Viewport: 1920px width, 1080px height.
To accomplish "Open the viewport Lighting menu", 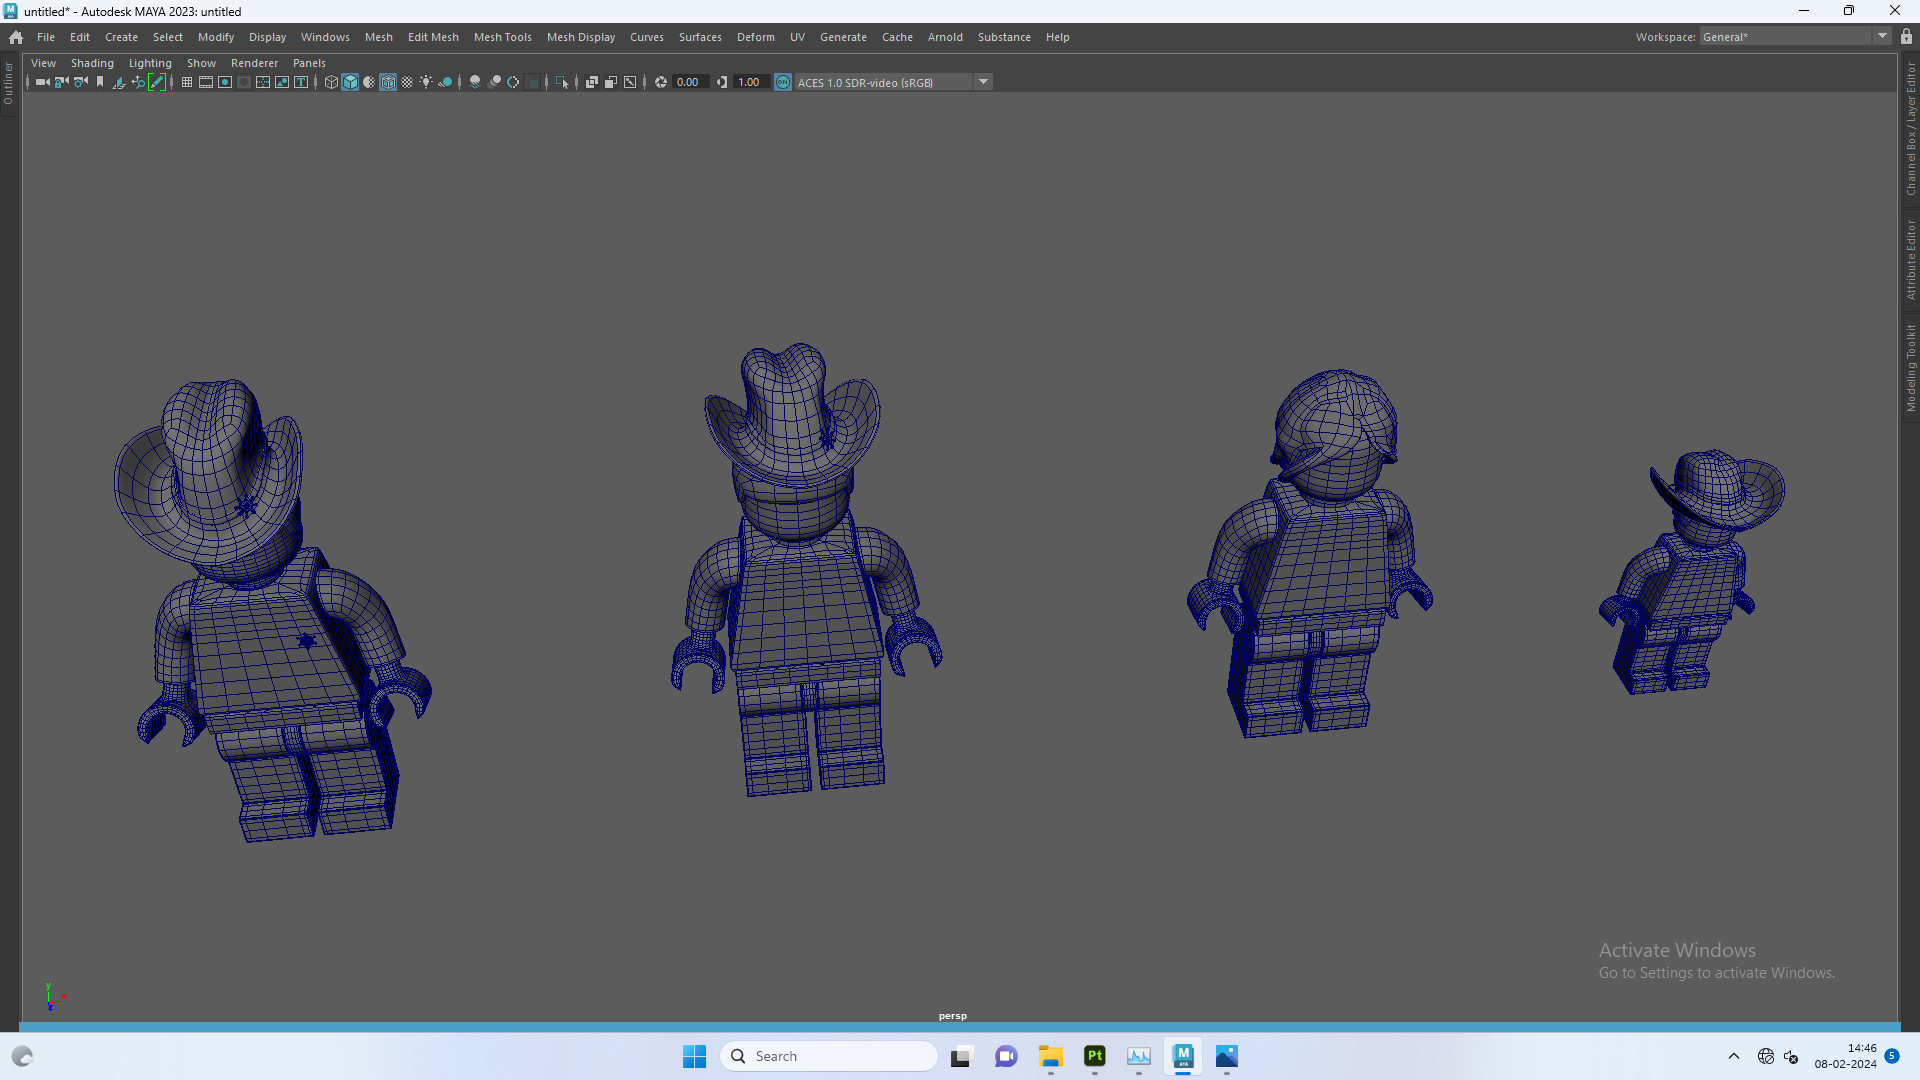I will (x=150, y=63).
